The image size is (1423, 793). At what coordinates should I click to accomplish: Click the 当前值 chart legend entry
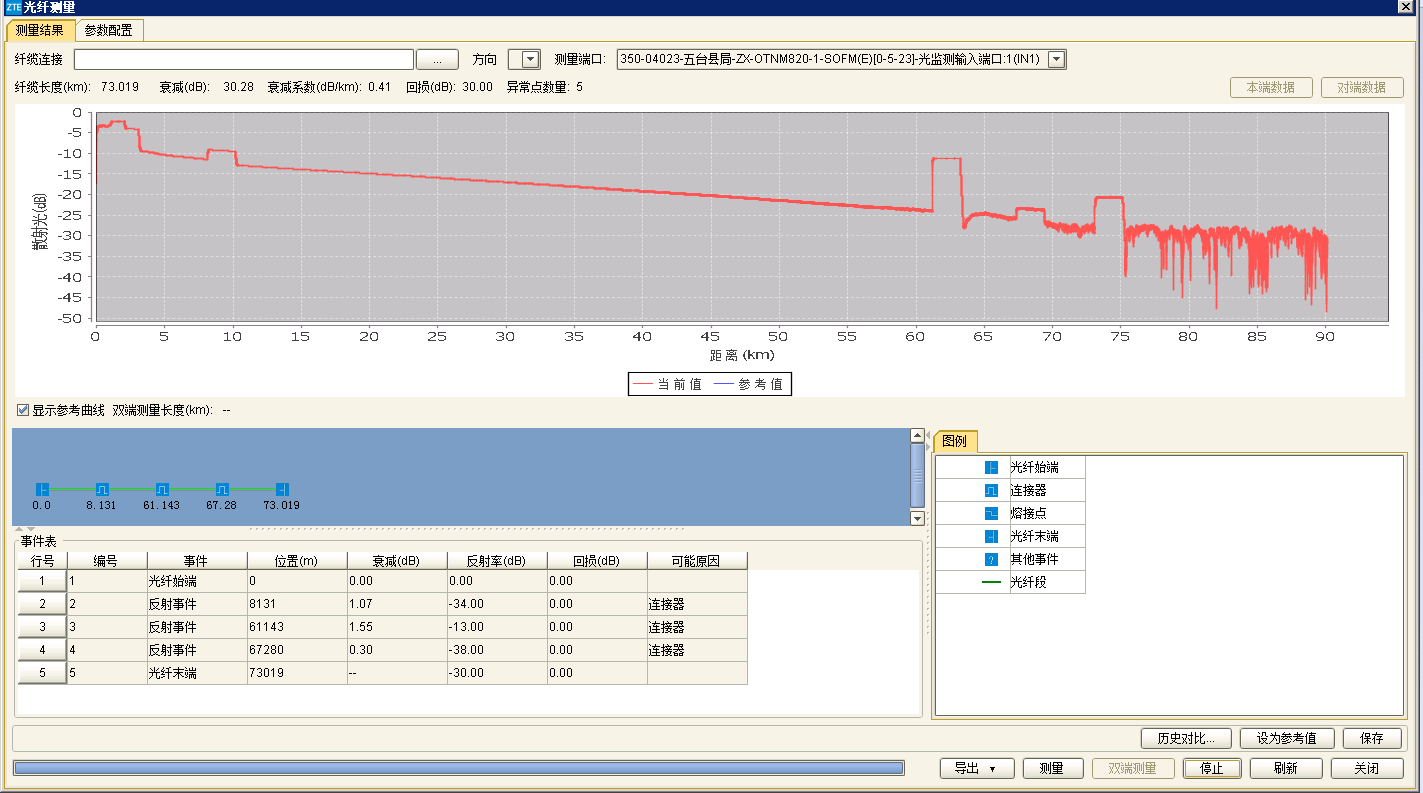[x=668, y=385]
